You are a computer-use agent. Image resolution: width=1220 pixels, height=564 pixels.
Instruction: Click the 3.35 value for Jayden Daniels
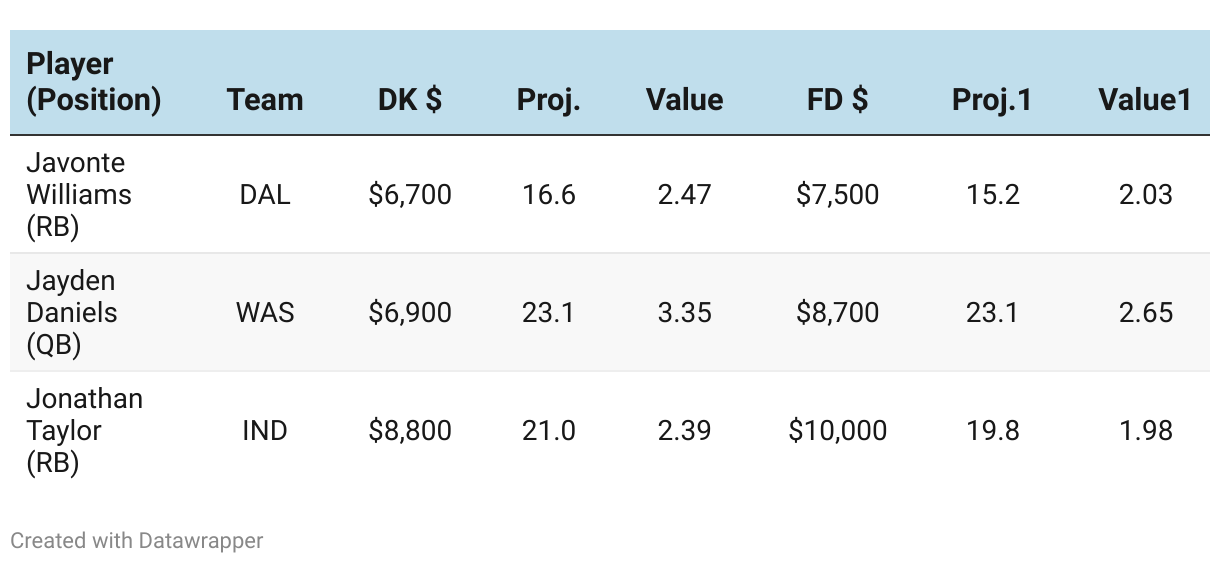pos(684,312)
